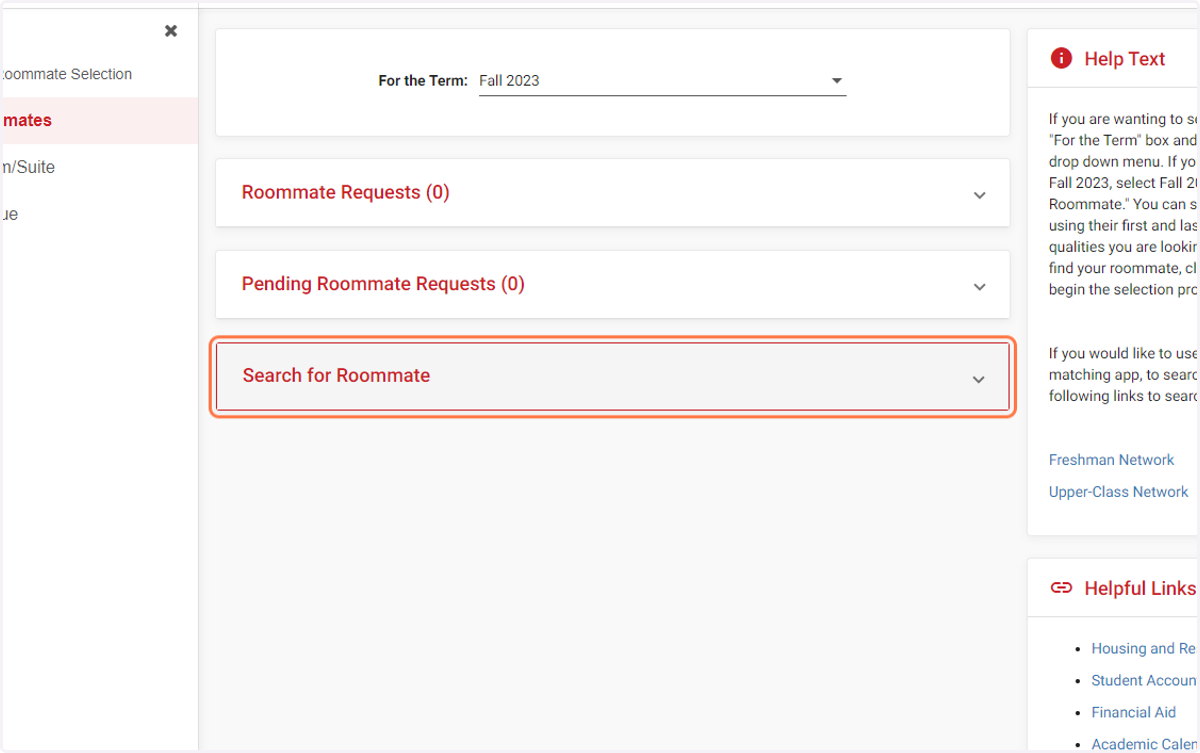The image size is (1200, 753).
Task: Click the term dropdown arrow
Action: pyautogui.click(x=837, y=81)
